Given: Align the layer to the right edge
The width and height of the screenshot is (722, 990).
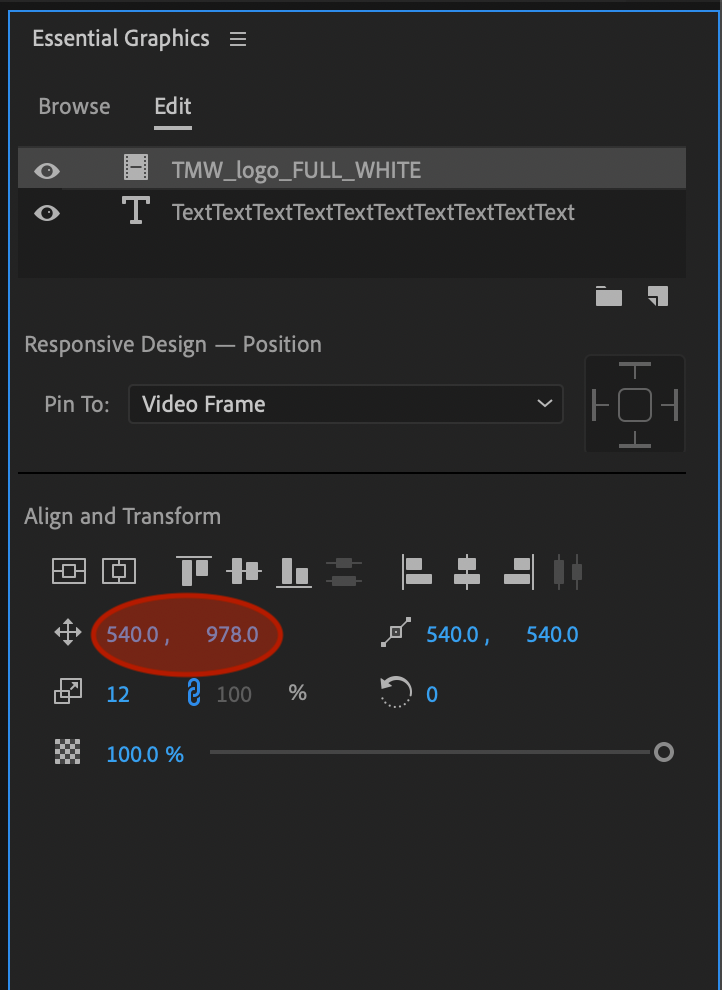Looking at the screenshot, I should (517, 571).
